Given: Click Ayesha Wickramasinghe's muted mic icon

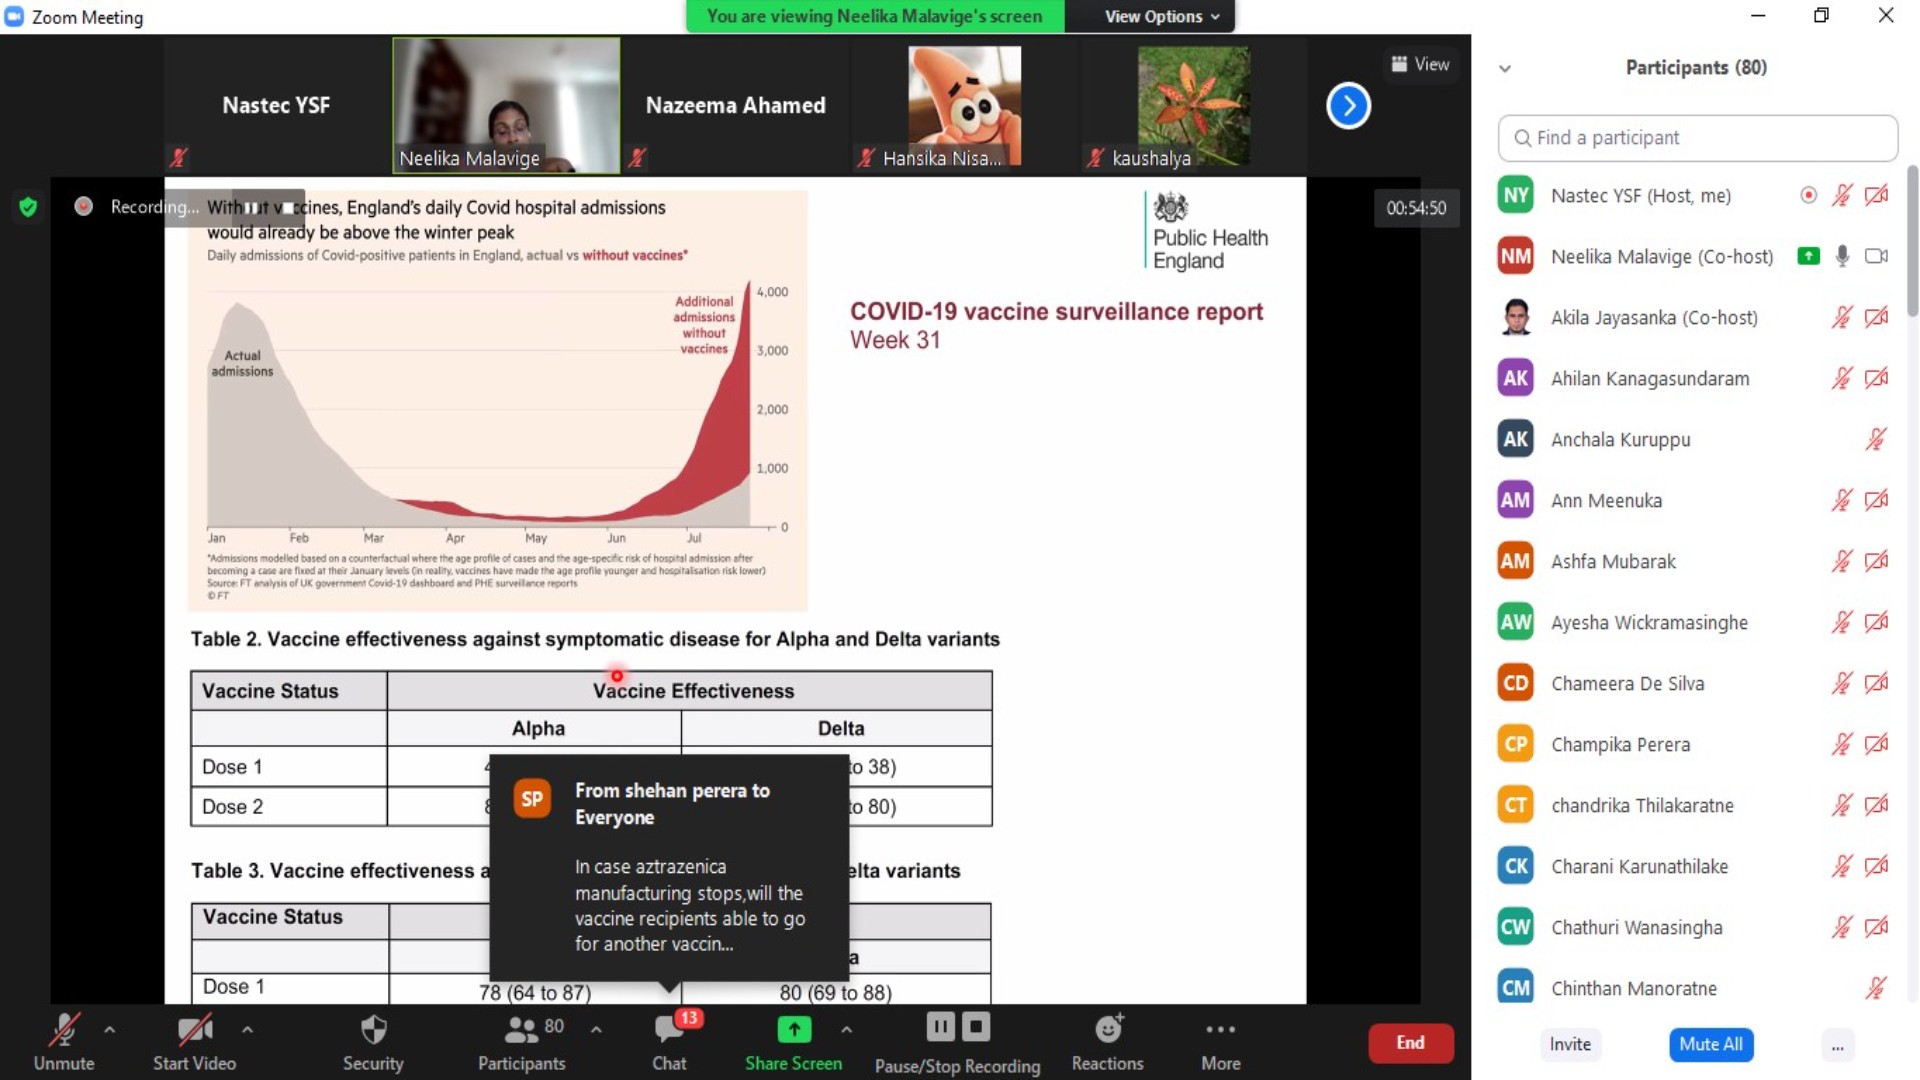Looking at the screenshot, I should tap(1842, 623).
